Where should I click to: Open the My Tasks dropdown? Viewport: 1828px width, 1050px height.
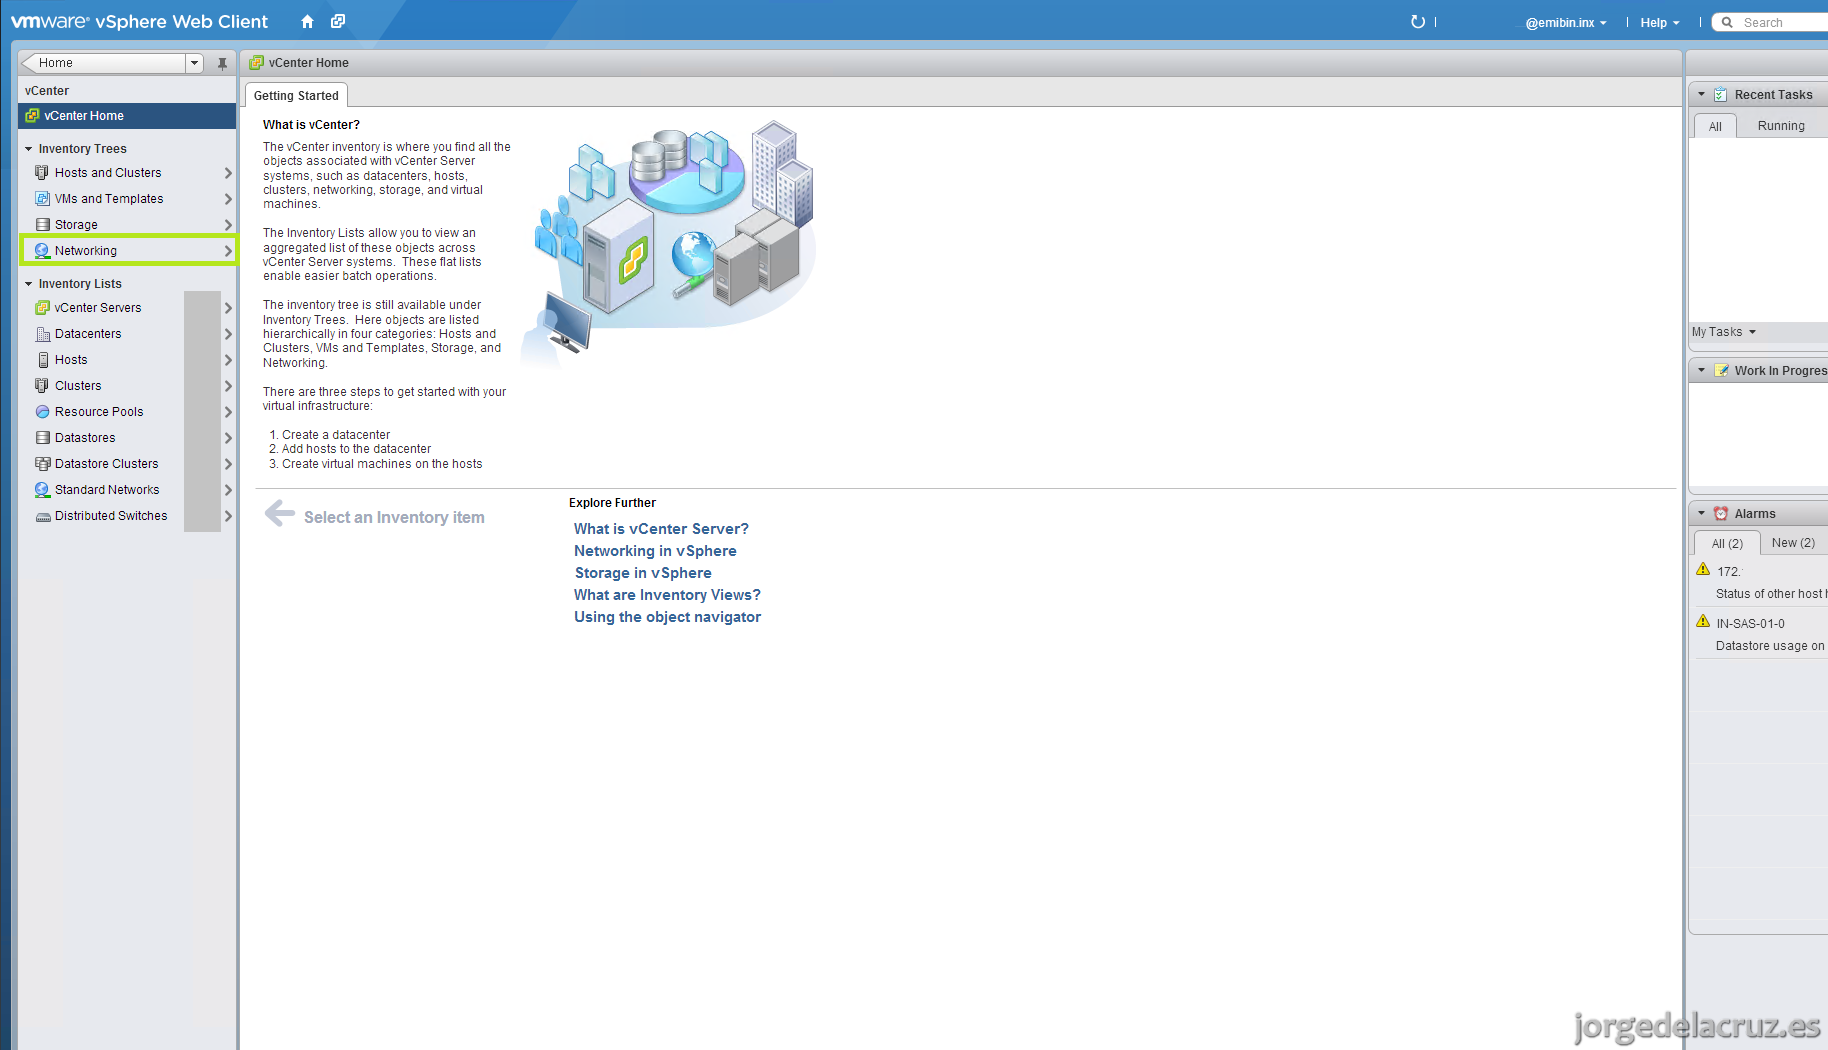click(x=1724, y=332)
